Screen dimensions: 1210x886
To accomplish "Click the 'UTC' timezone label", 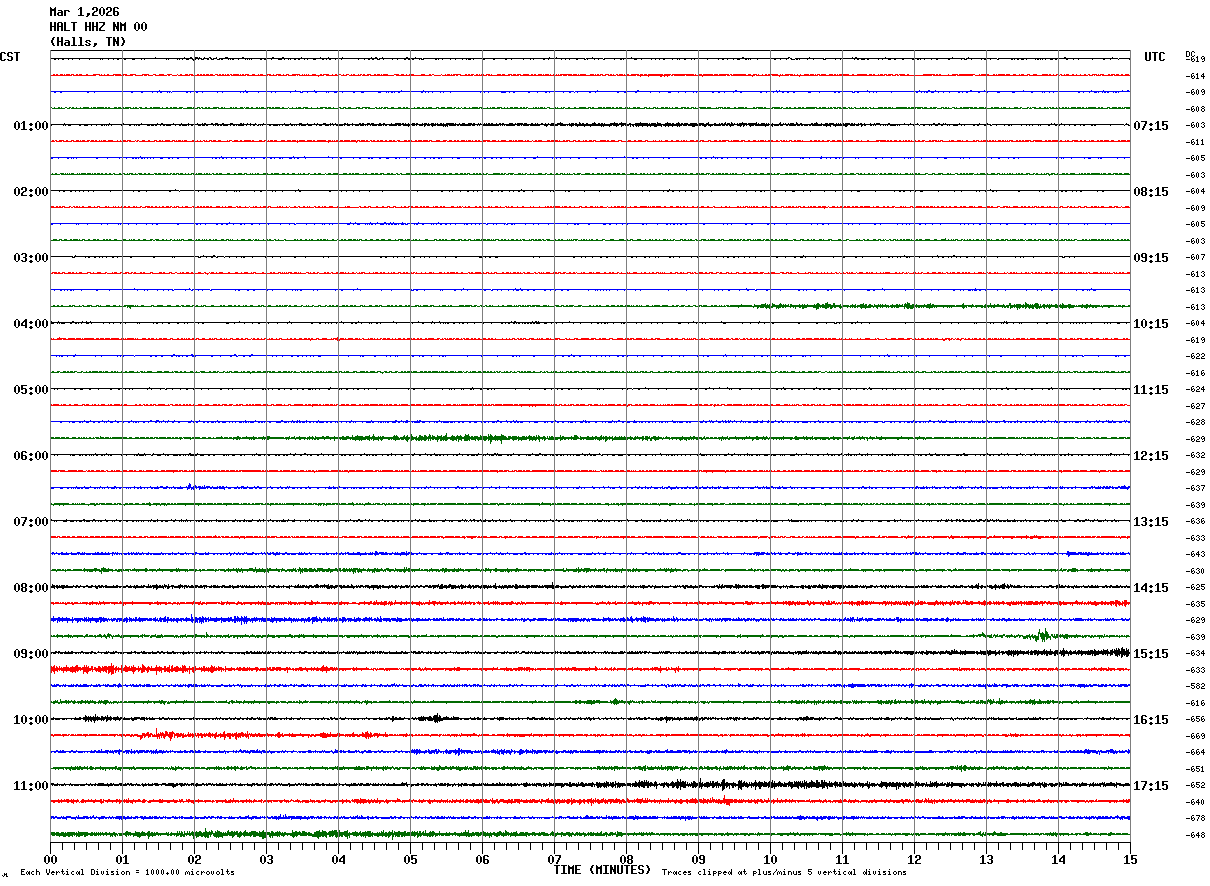I will coord(1155,57).
